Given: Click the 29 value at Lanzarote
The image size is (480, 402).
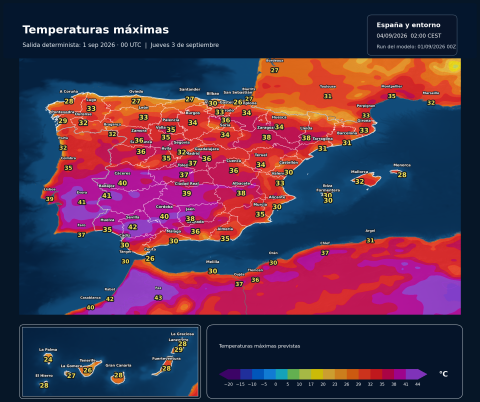Looking at the screenshot, I should click(x=179, y=350).
